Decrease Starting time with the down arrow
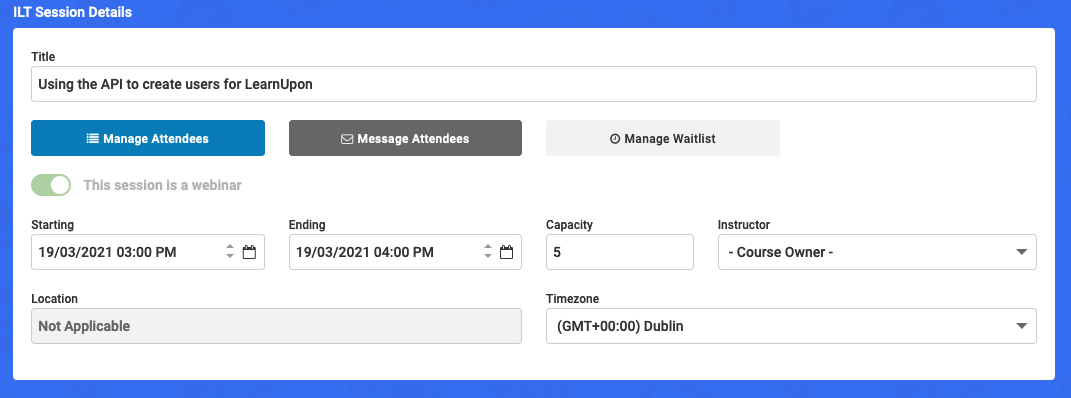The height and width of the screenshot is (398, 1071). pos(230,257)
